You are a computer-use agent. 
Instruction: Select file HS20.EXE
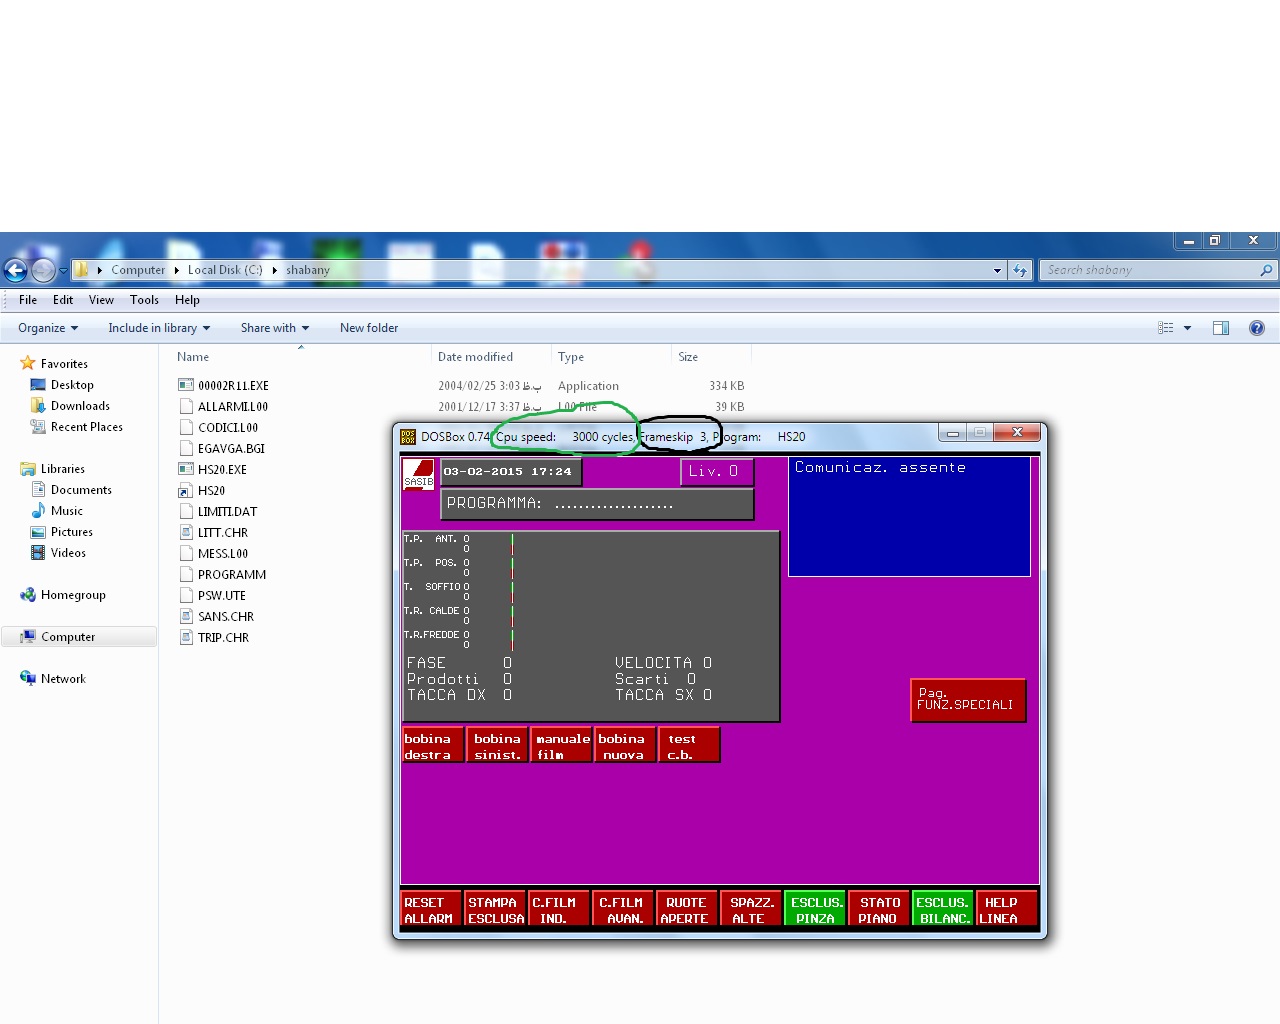click(222, 470)
